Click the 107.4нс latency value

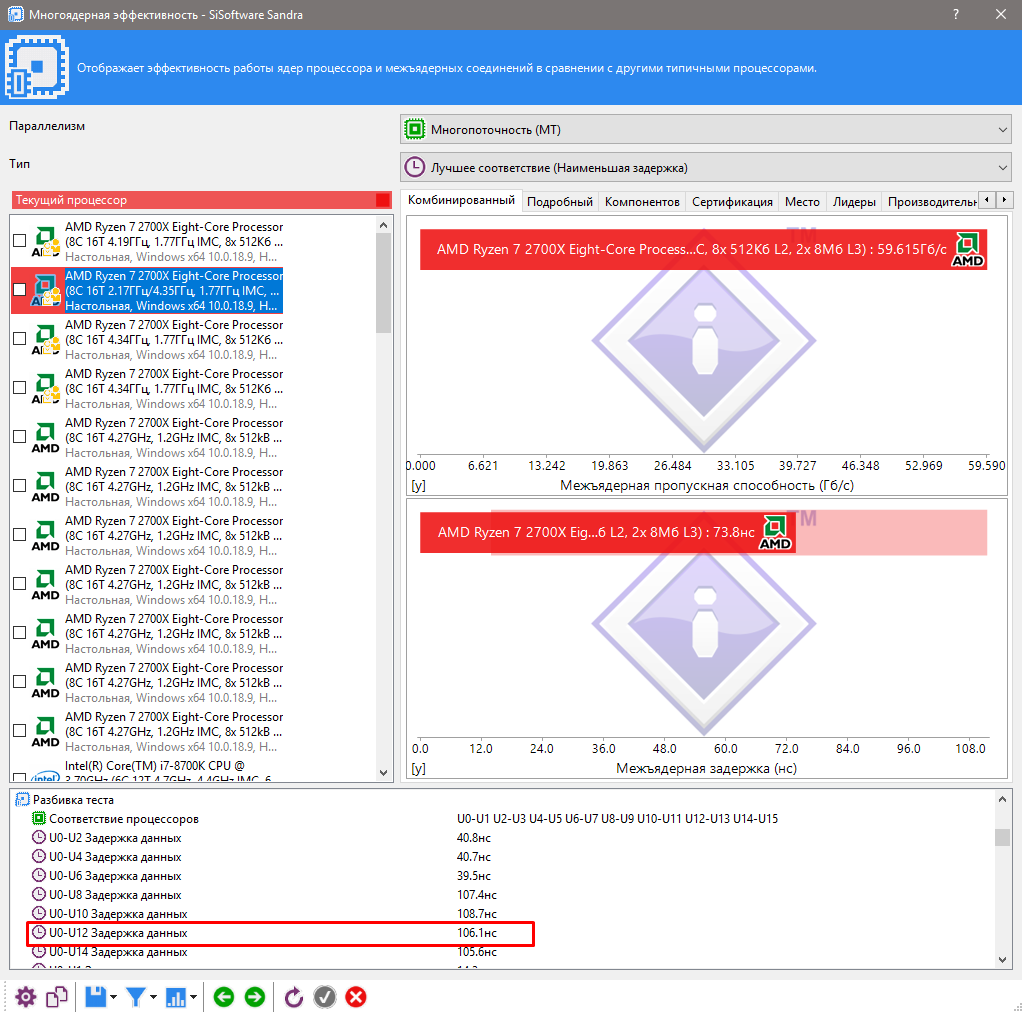[476, 894]
